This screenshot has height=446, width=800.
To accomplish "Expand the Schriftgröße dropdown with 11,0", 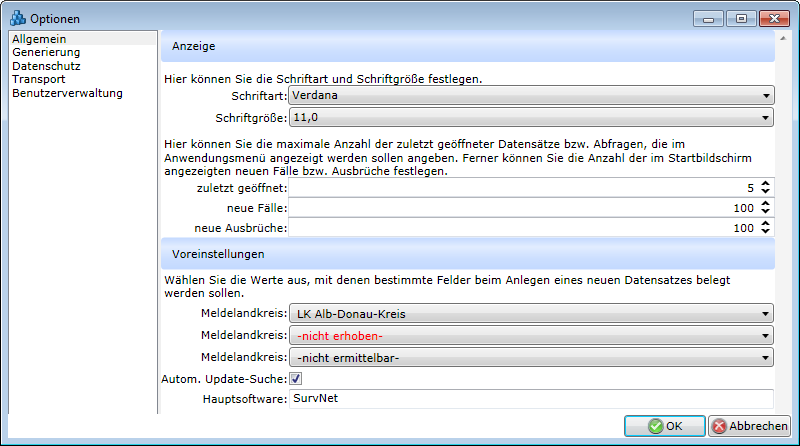I will pos(531,118).
